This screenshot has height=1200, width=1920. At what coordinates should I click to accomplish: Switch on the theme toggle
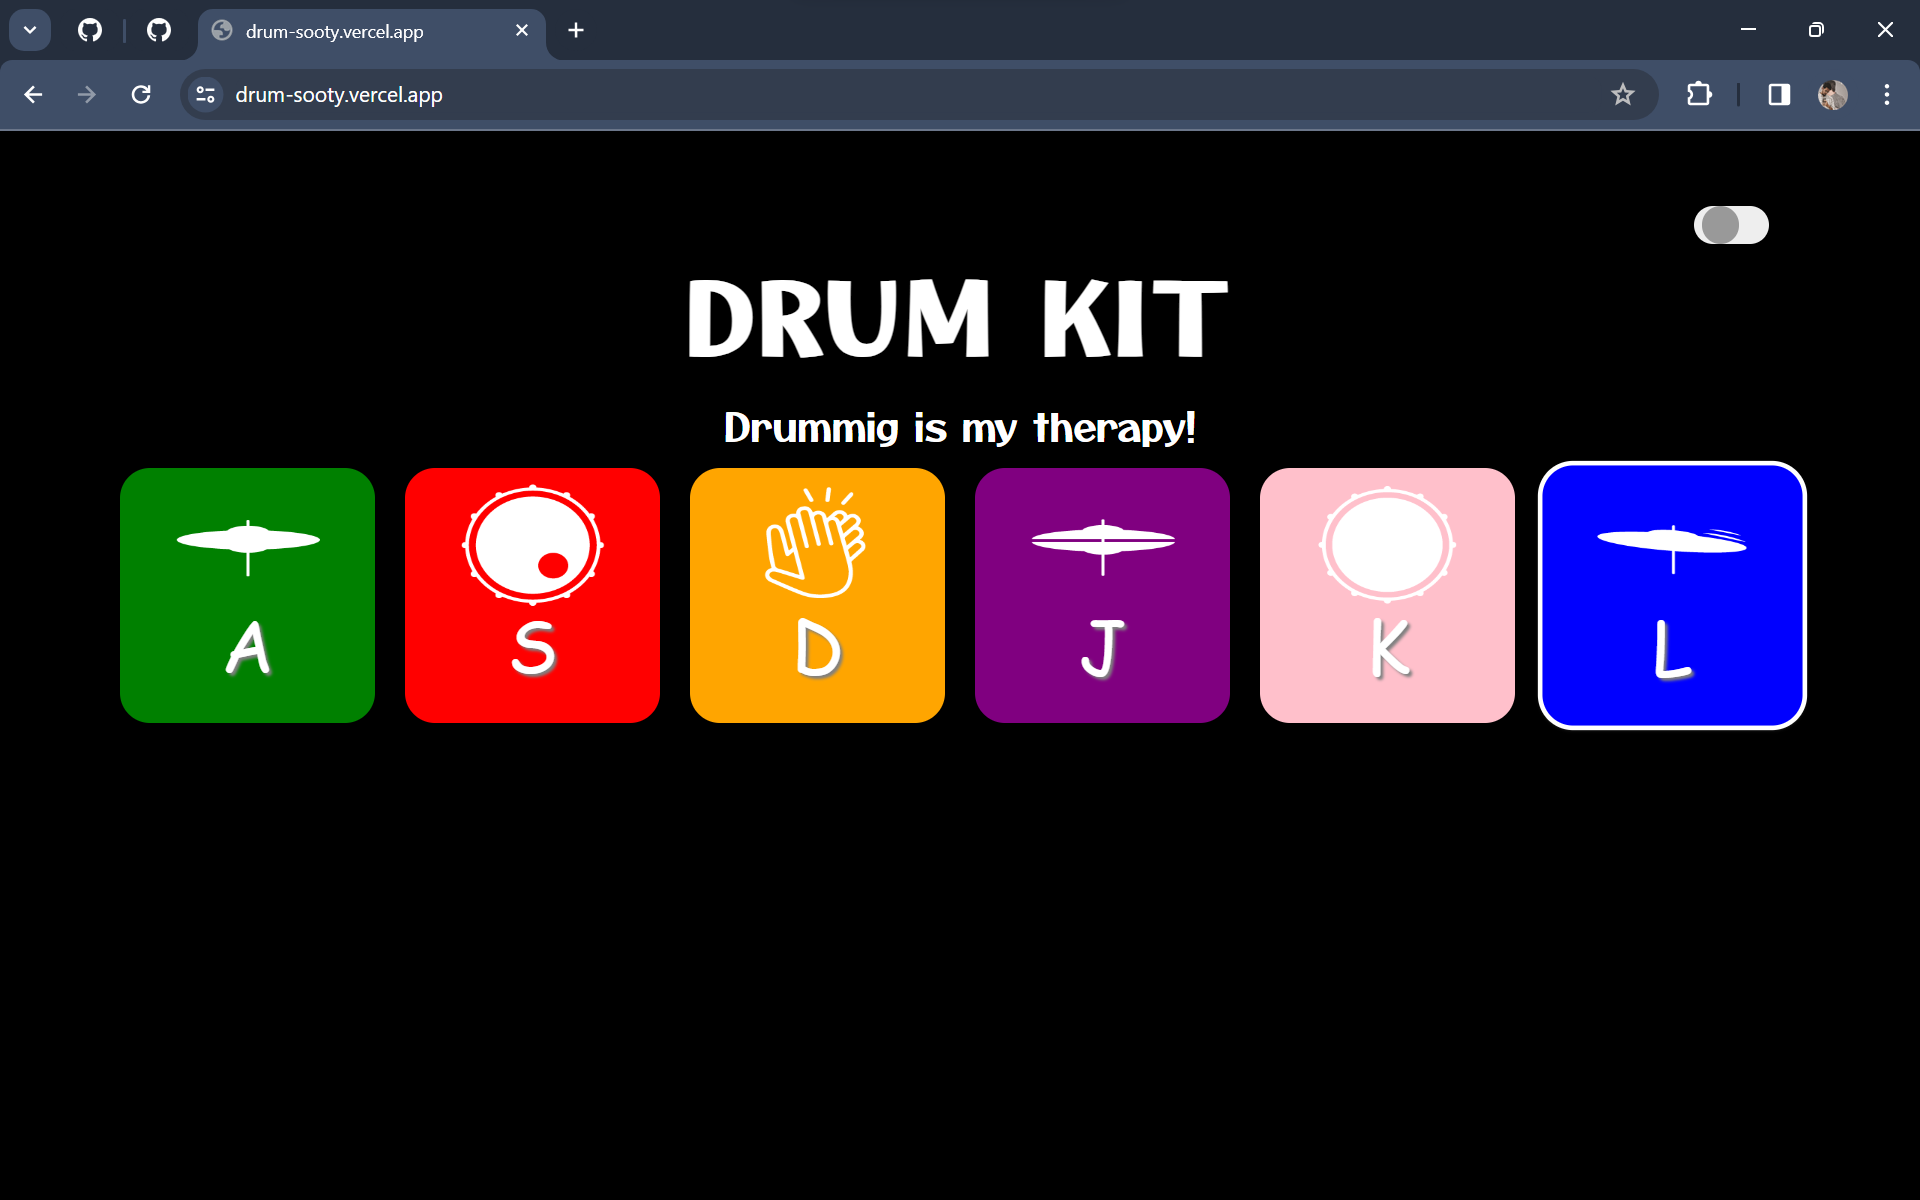click(1731, 225)
